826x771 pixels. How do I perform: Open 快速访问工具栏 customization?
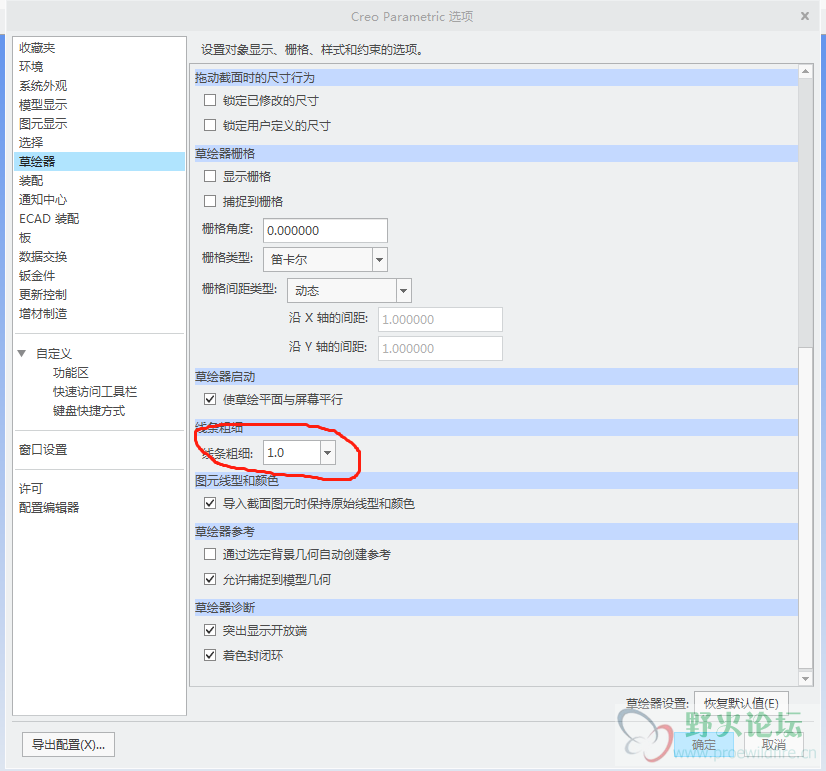[x=95, y=391]
